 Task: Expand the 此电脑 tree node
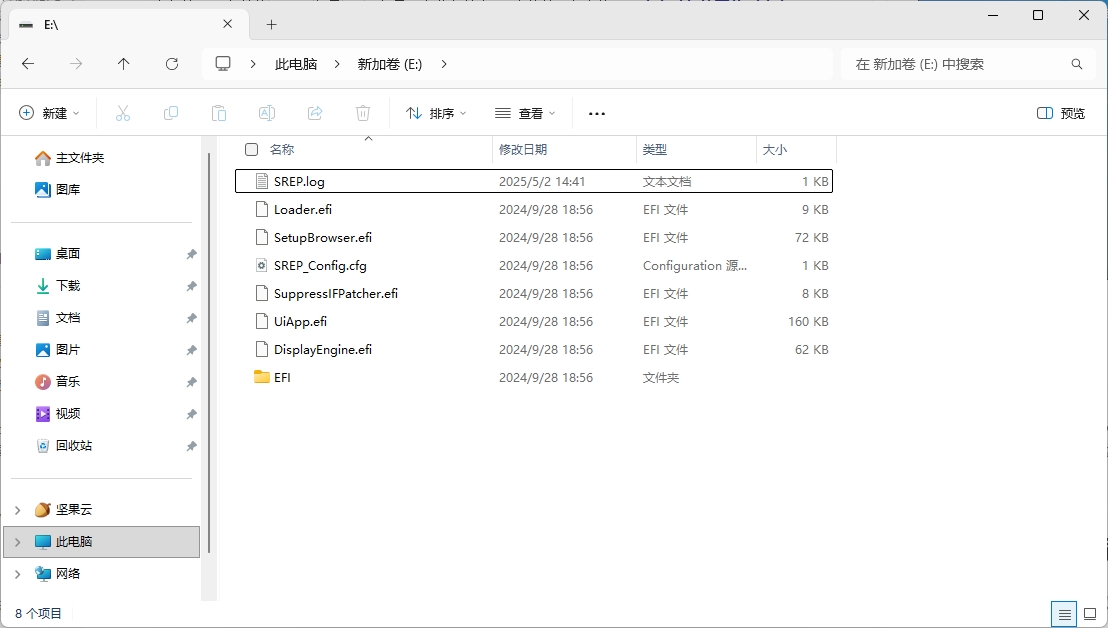(17, 542)
